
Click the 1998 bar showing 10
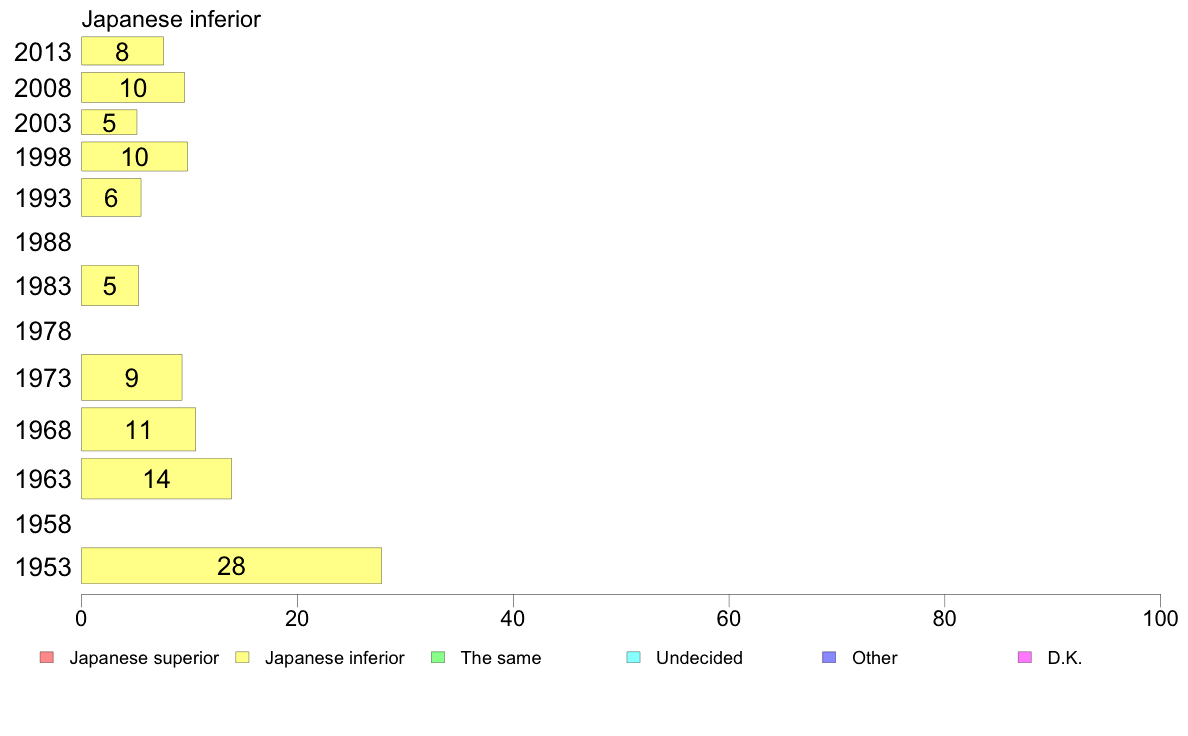pyautogui.click(x=134, y=157)
